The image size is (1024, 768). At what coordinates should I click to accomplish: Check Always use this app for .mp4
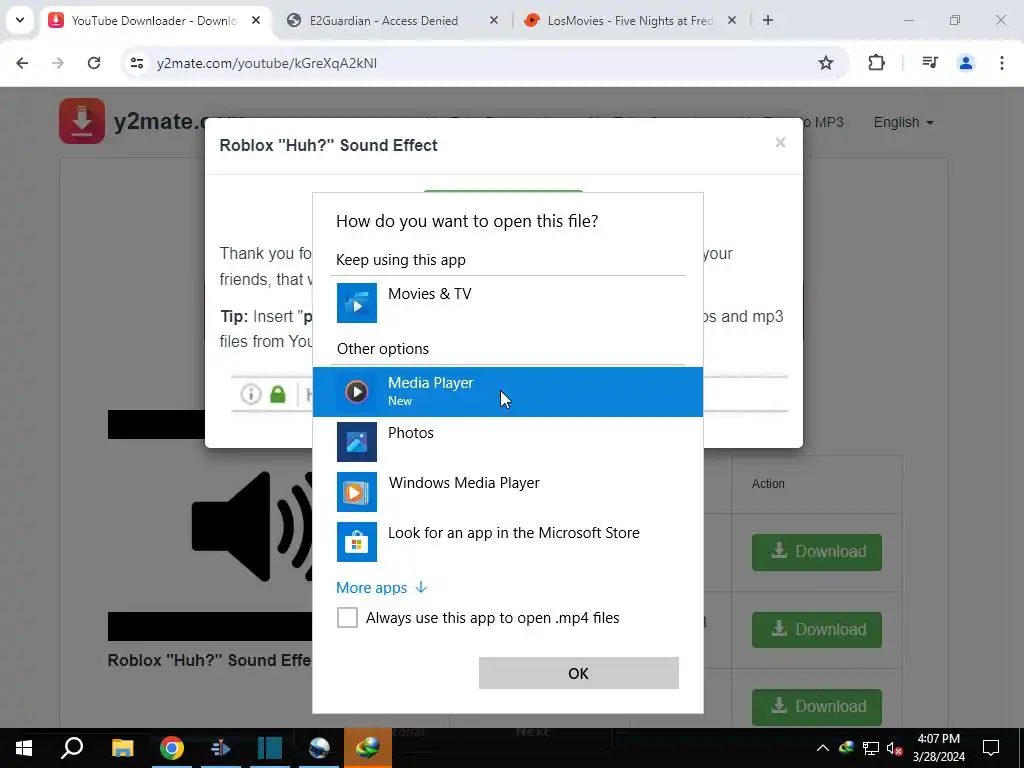(x=347, y=617)
